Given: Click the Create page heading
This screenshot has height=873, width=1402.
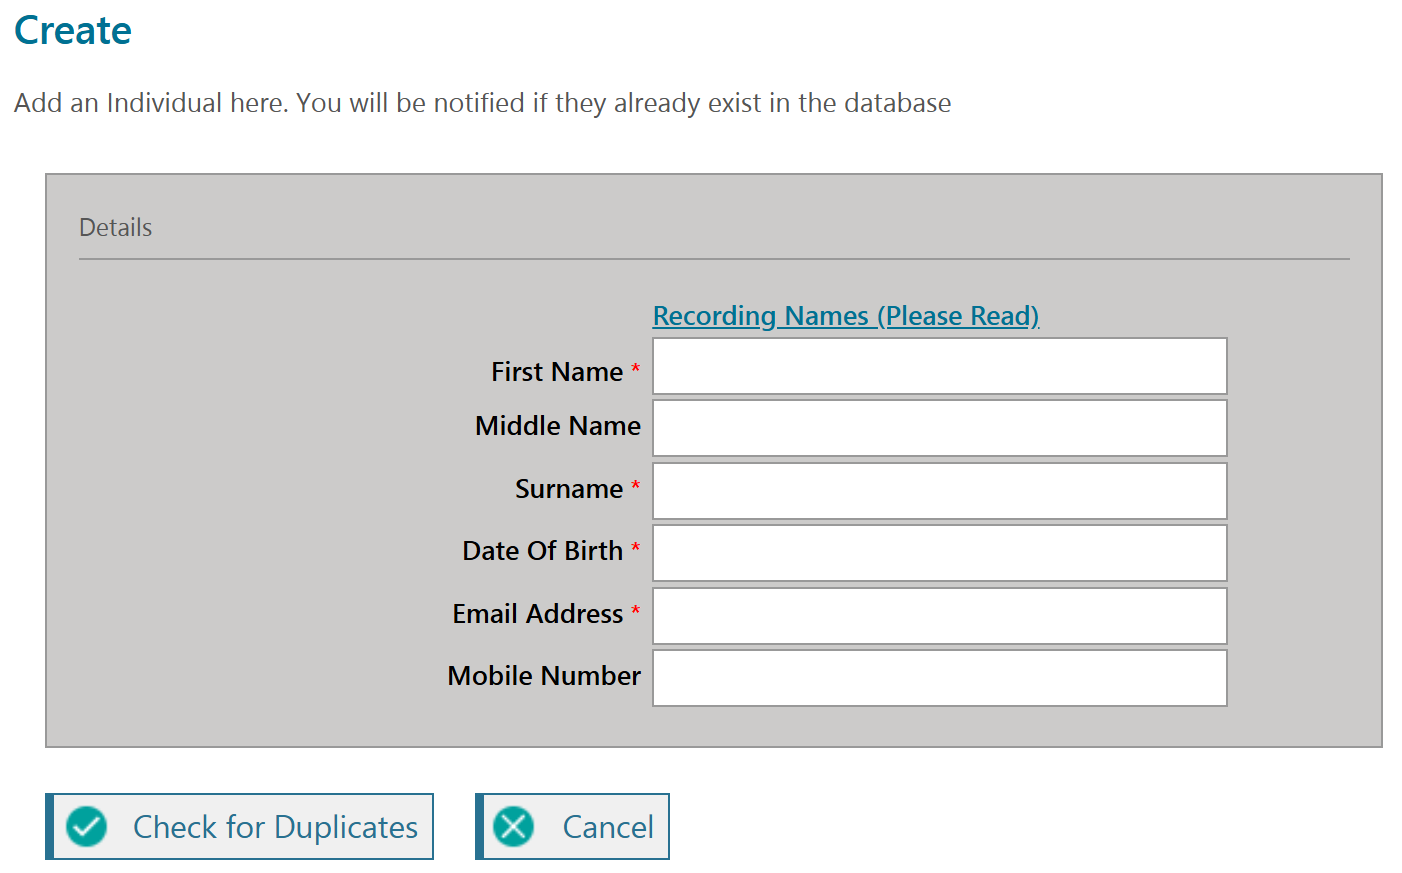Looking at the screenshot, I should 73,31.
